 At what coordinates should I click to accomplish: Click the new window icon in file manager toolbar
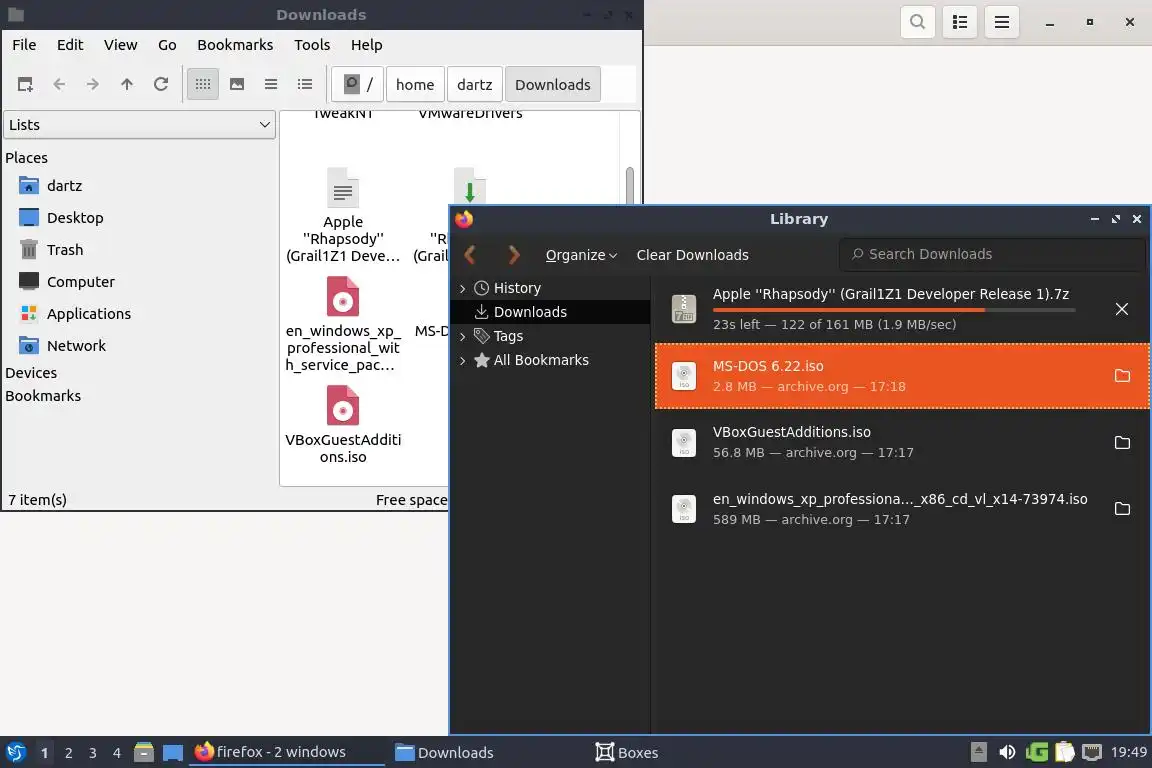25,85
